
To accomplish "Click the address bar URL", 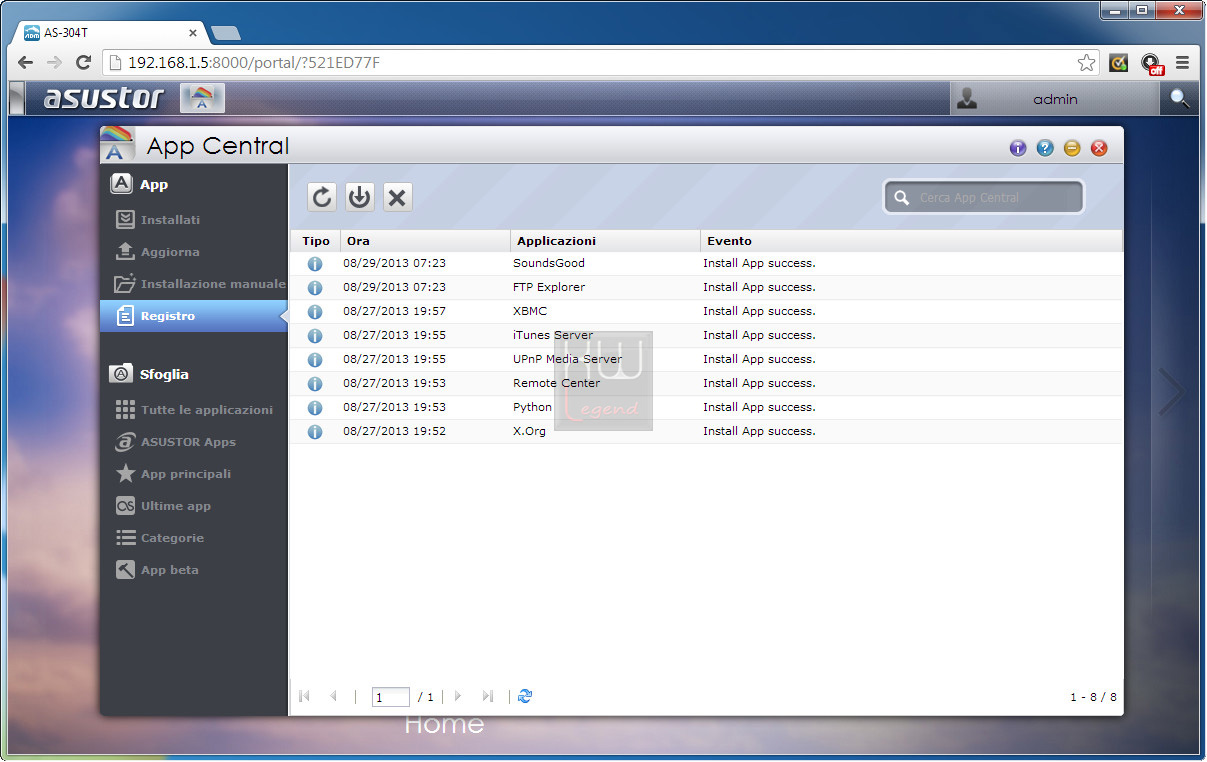I will coord(254,63).
